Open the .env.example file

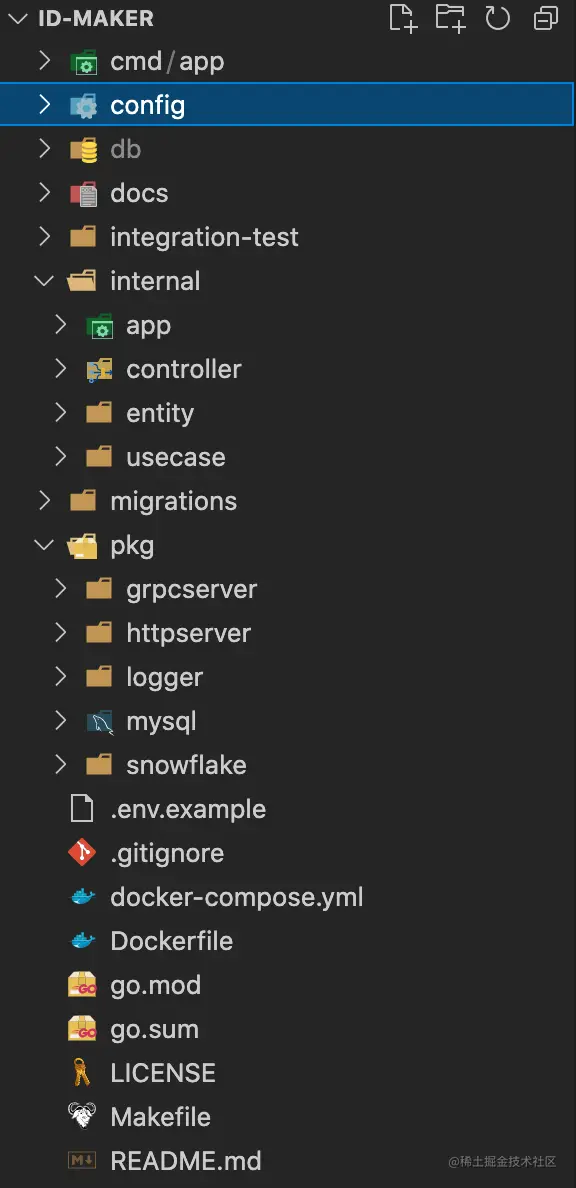point(186,808)
